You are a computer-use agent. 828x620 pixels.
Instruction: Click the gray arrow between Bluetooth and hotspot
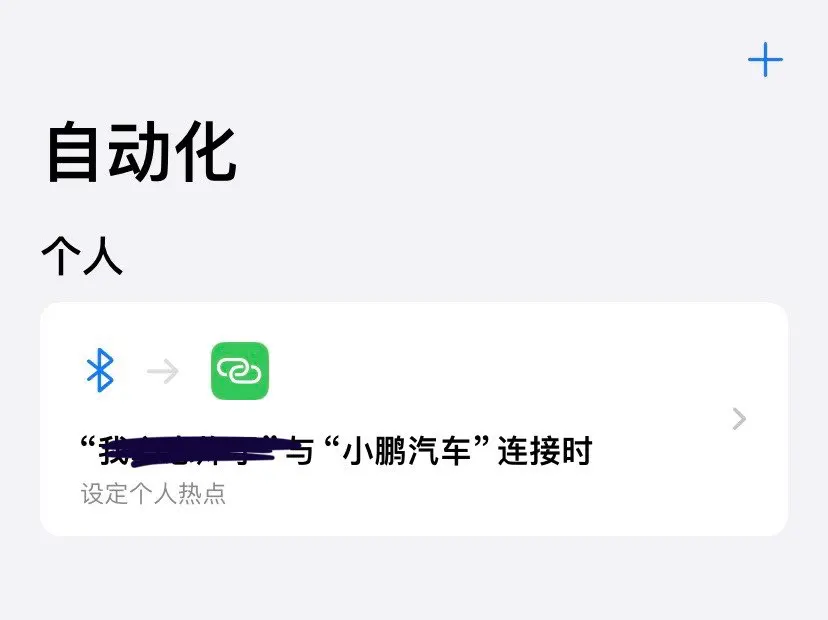(163, 371)
